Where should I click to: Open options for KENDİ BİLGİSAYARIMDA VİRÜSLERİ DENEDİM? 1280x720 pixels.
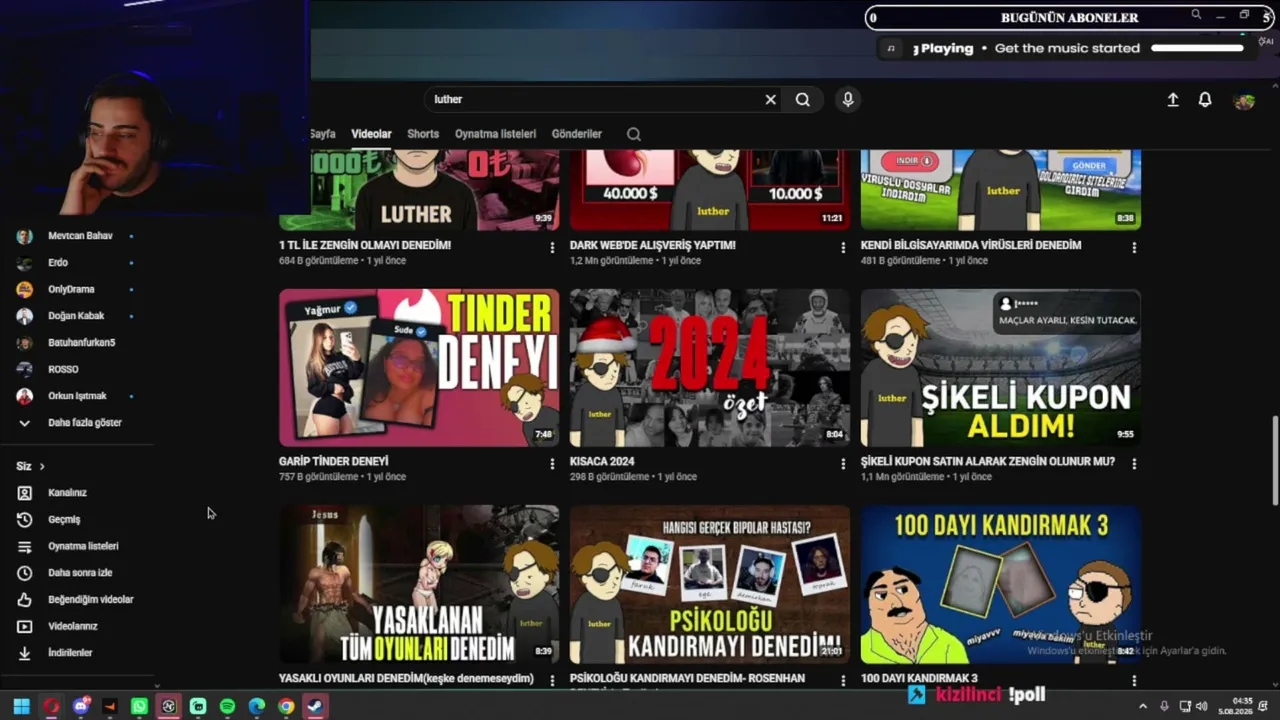[1134, 247]
